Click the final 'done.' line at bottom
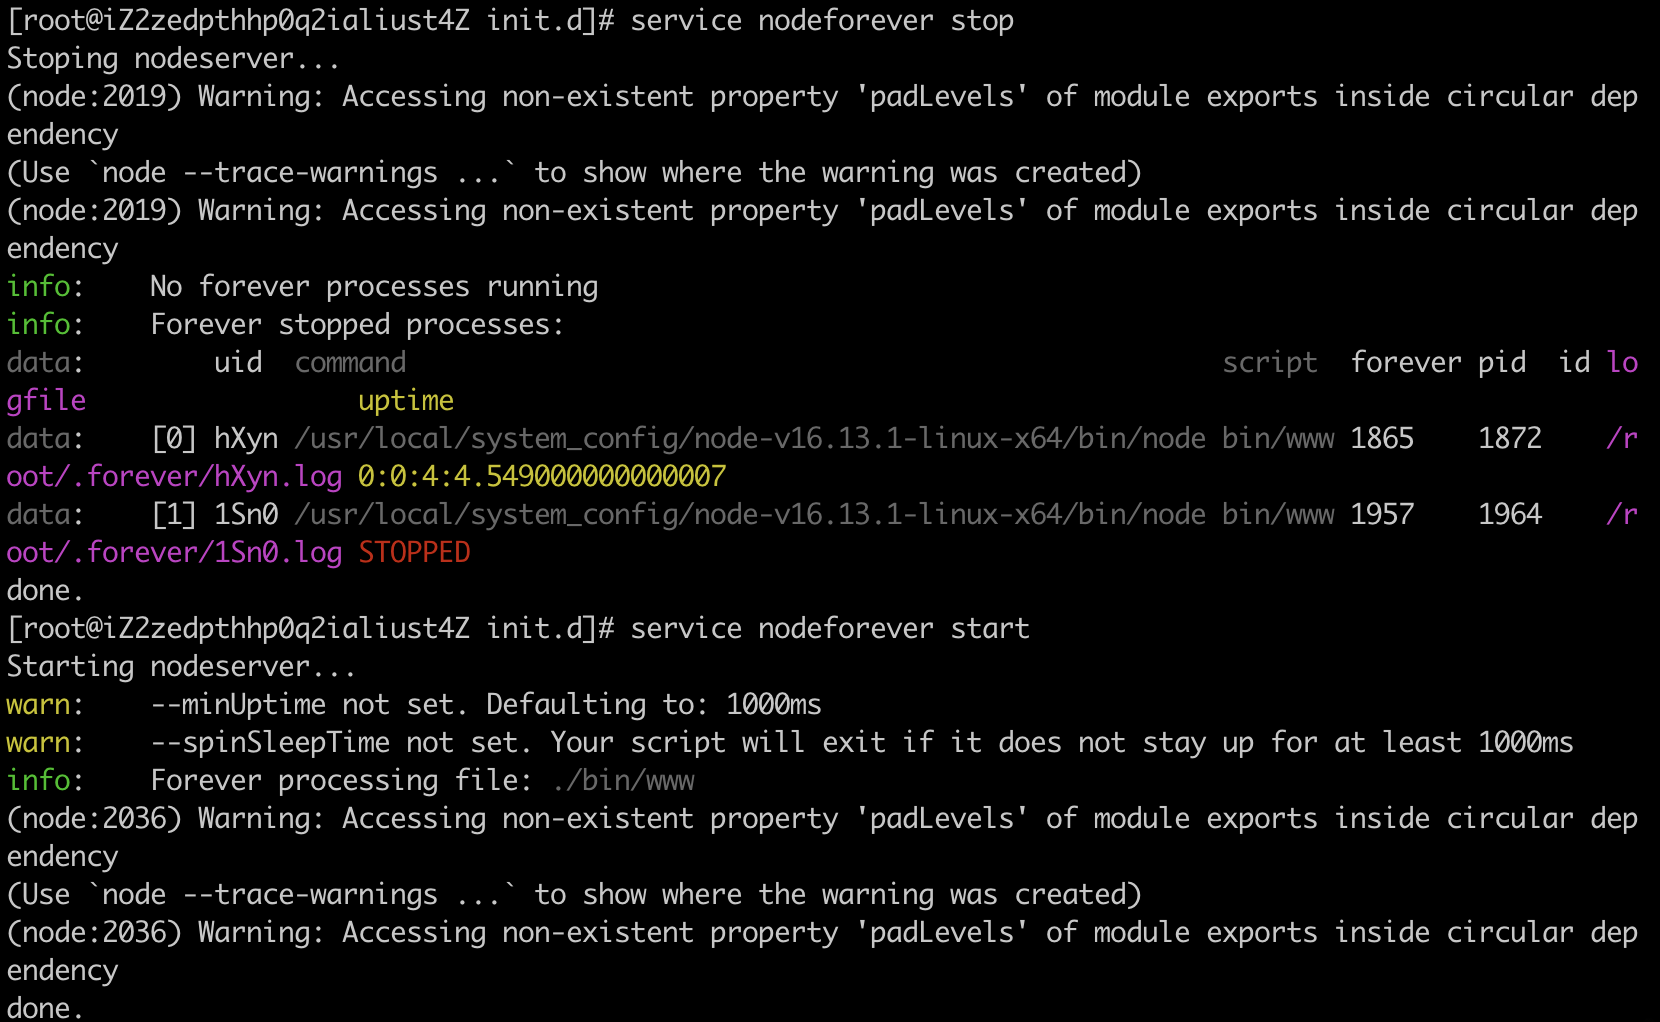This screenshot has width=1660, height=1022. click(44, 1007)
